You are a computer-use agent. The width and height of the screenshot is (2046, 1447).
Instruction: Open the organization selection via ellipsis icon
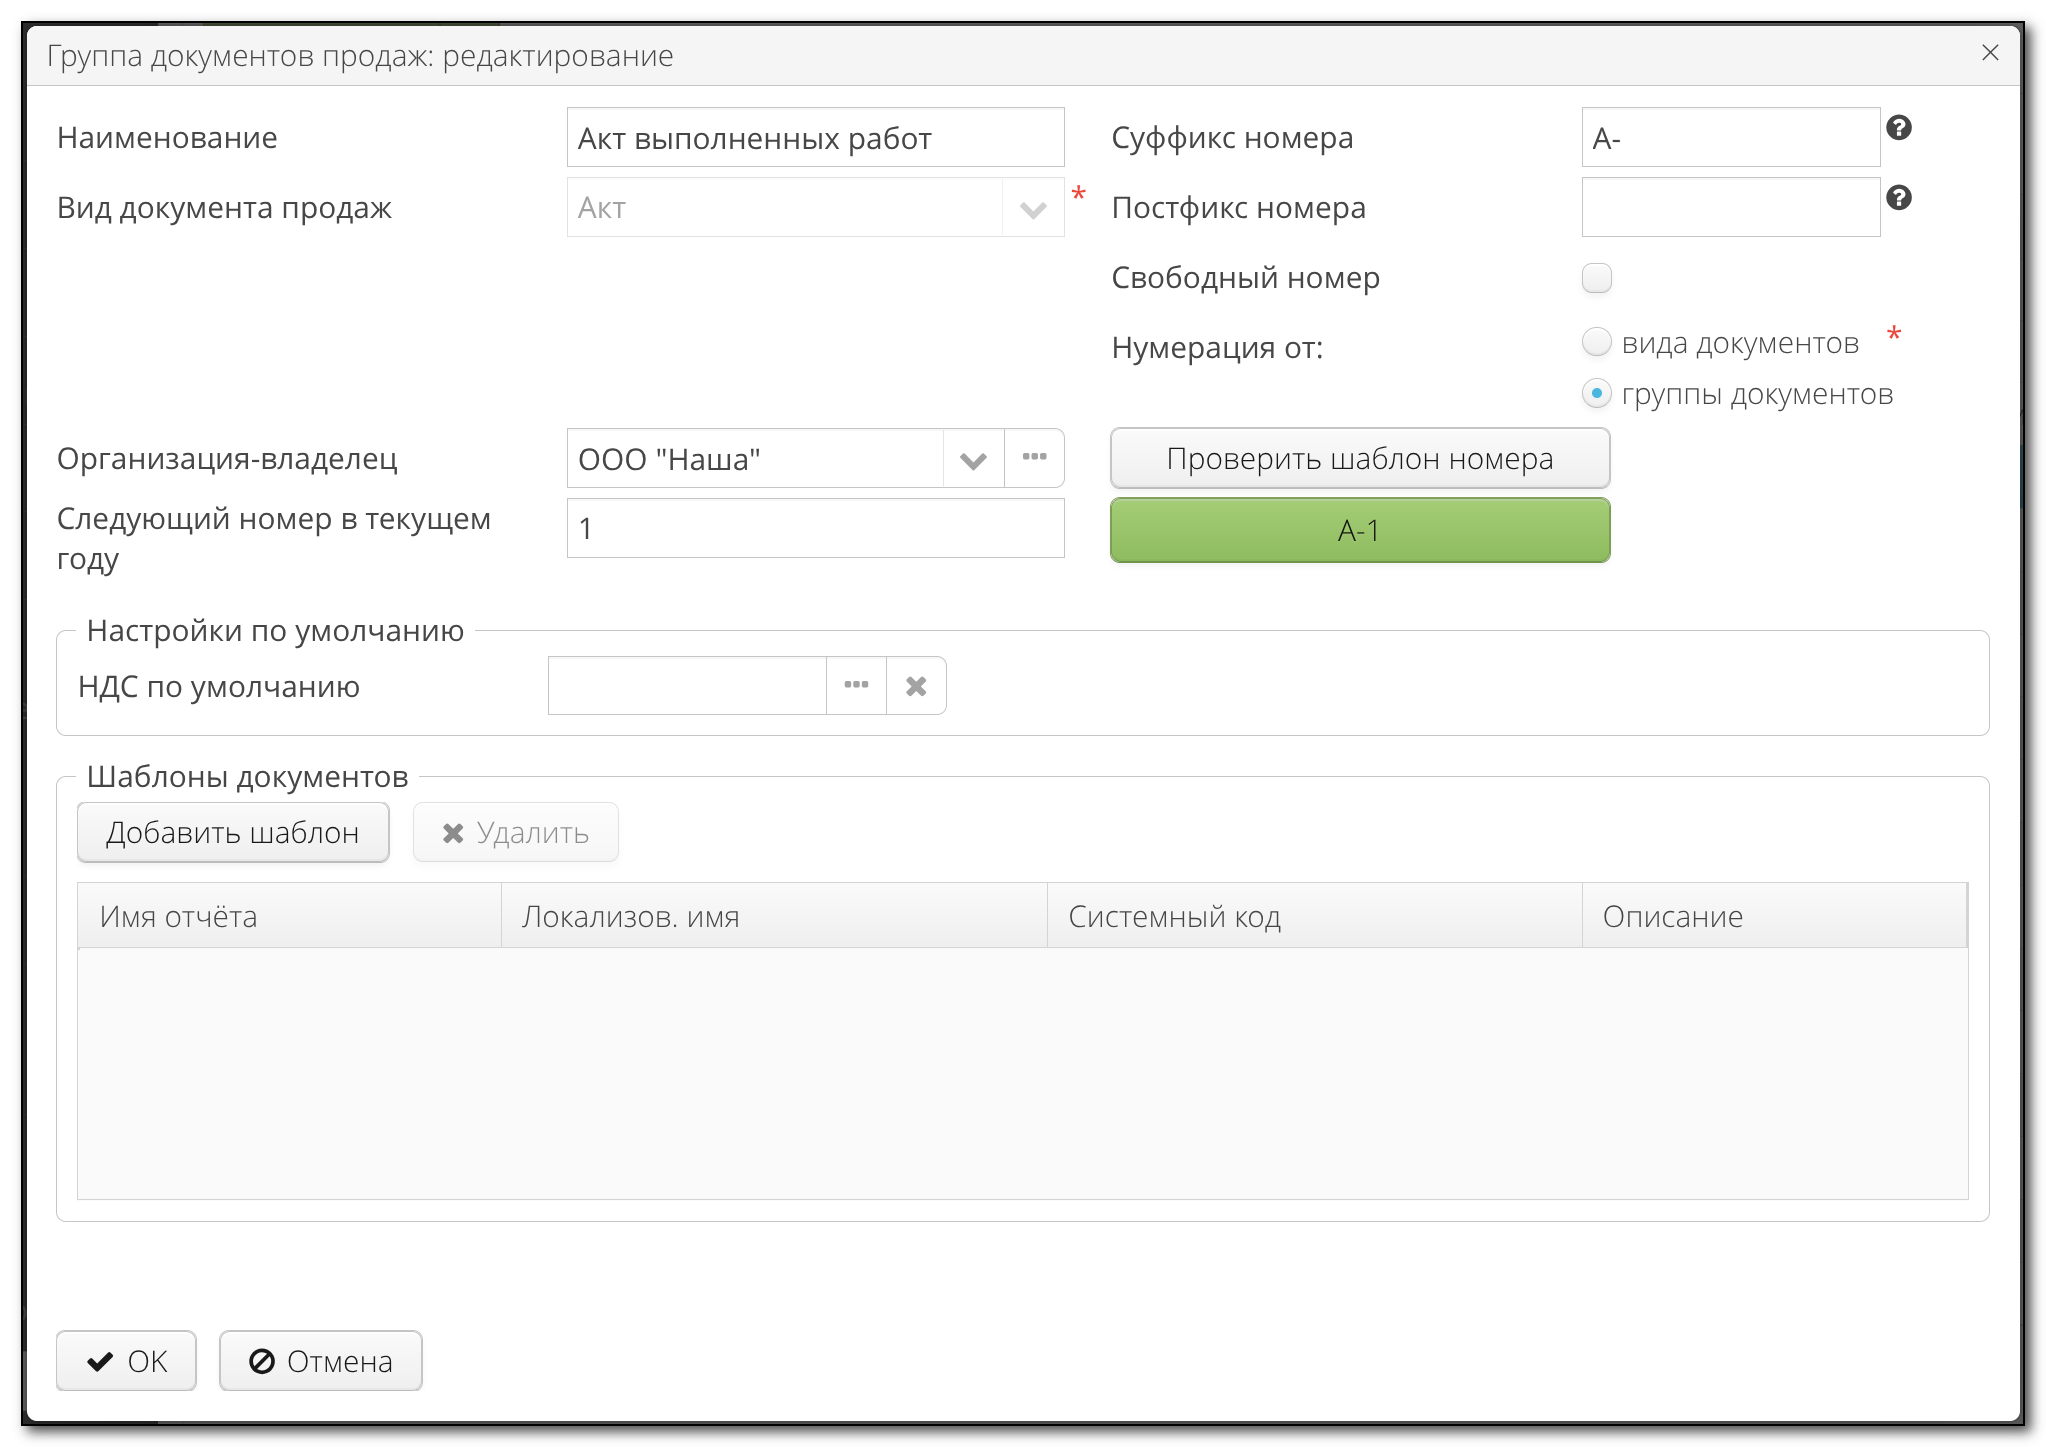(1034, 458)
